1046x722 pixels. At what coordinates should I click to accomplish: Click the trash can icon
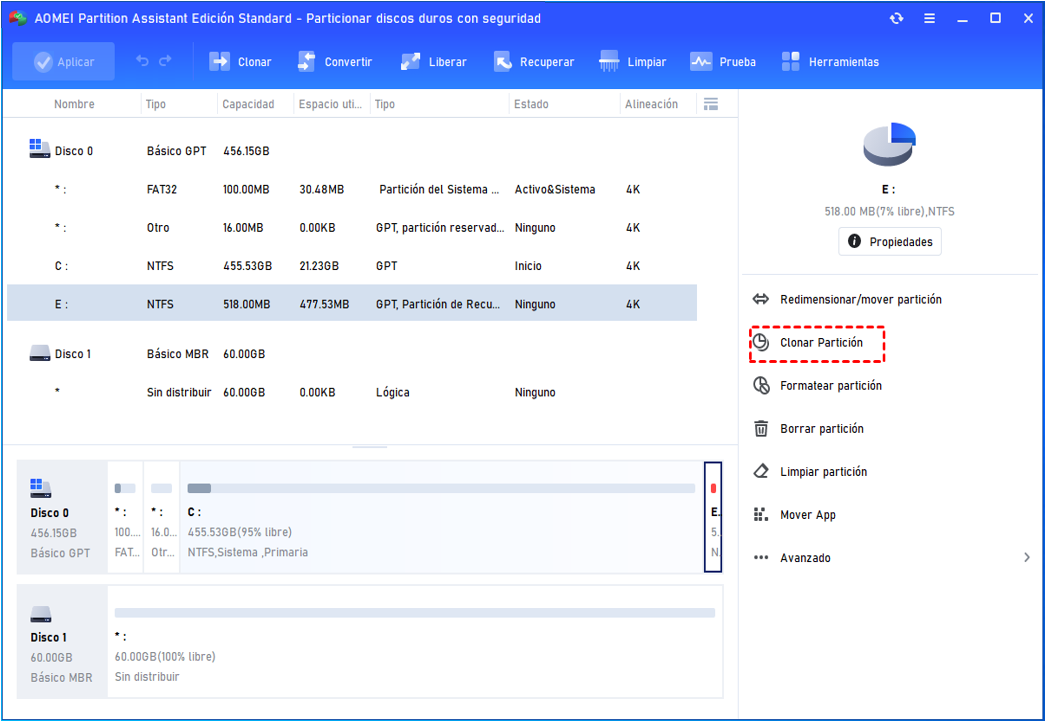point(760,428)
